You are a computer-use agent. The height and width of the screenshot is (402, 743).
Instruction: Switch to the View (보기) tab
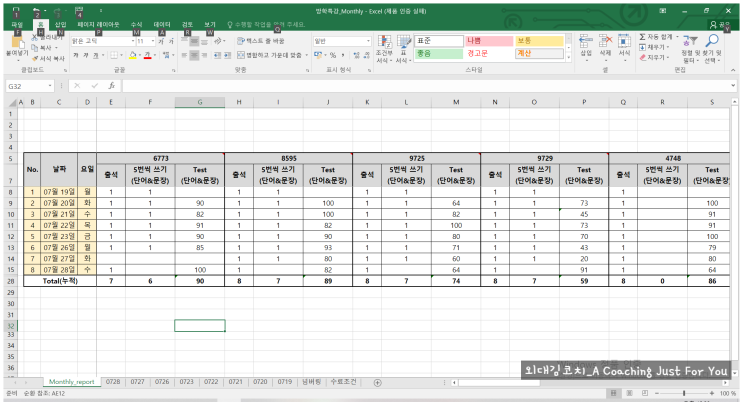210,25
